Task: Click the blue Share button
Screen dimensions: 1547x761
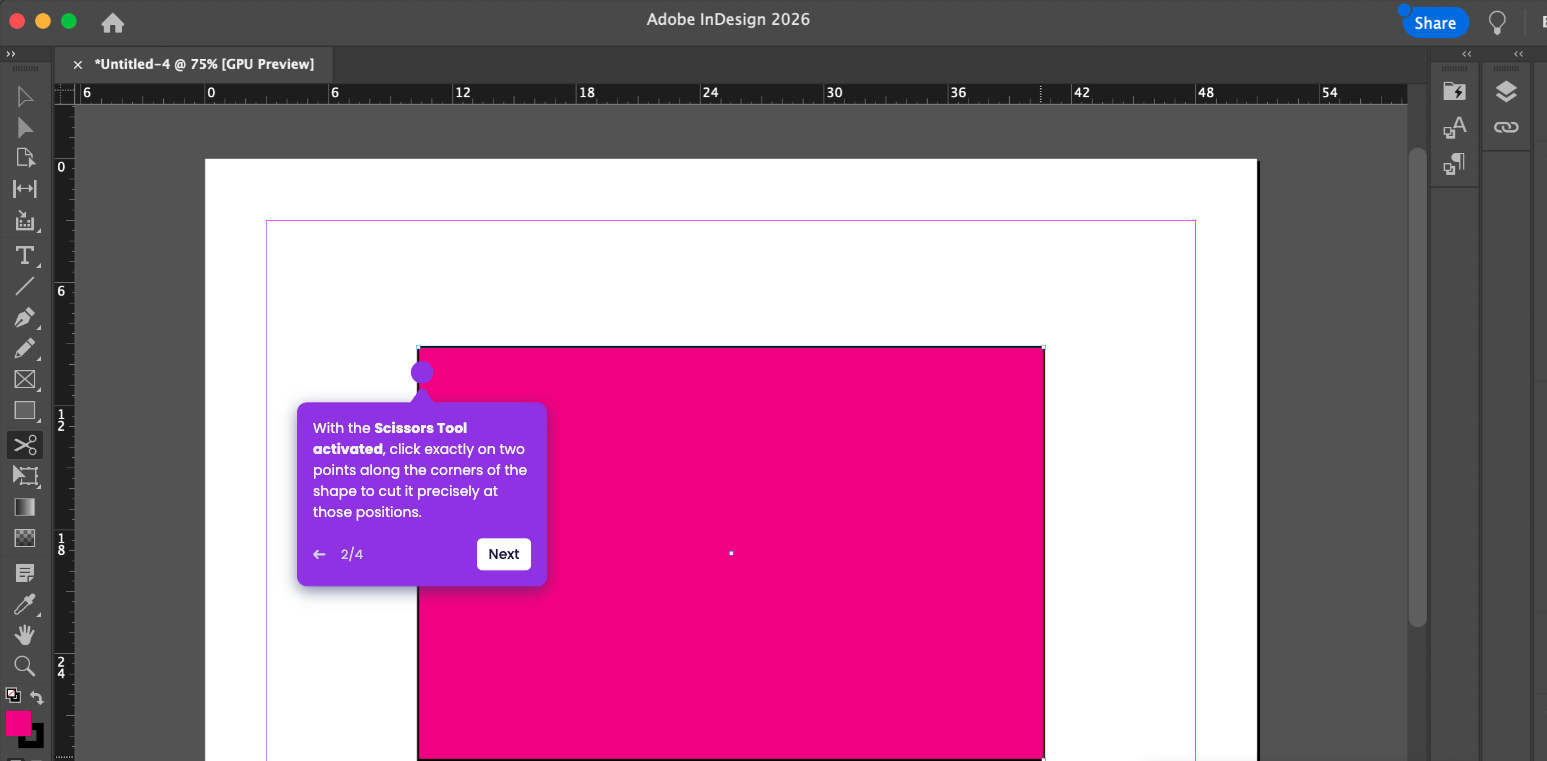Action: click(x=1435, y=23)
